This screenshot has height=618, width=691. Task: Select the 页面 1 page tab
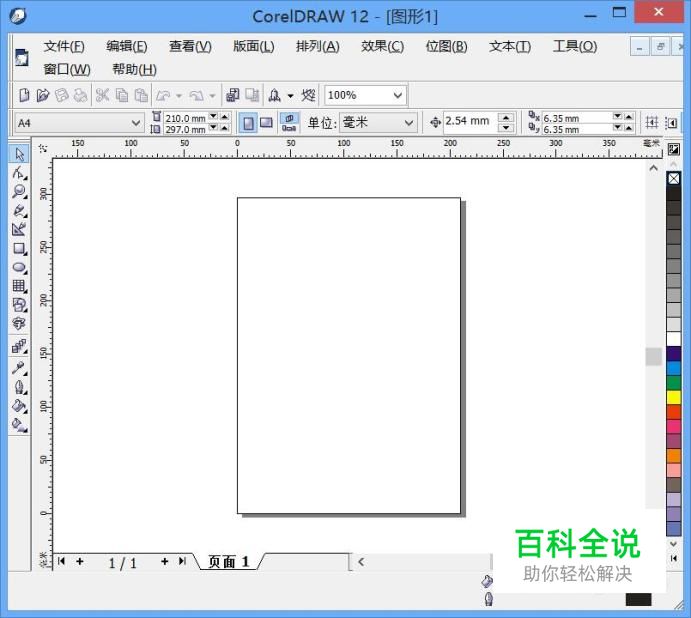click(x=229, y=562)
